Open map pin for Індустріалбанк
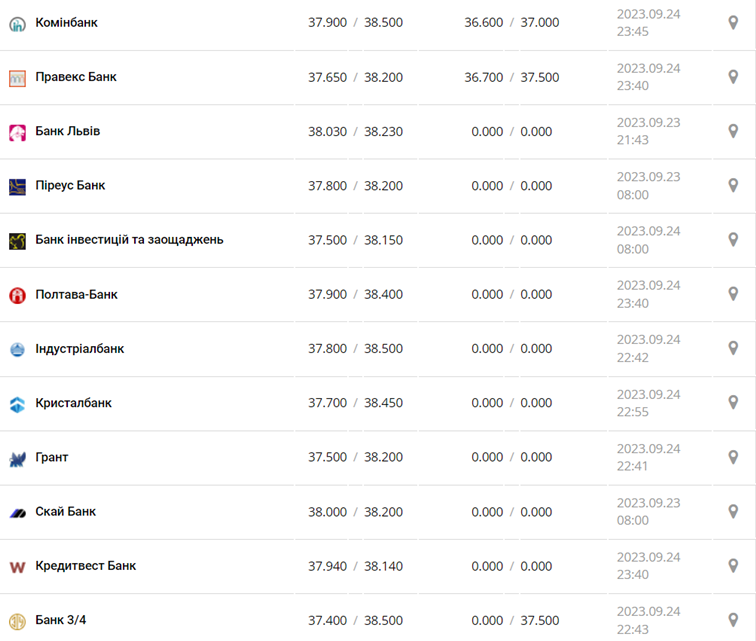Screen dimensions: 756x641 coord(733,348)
